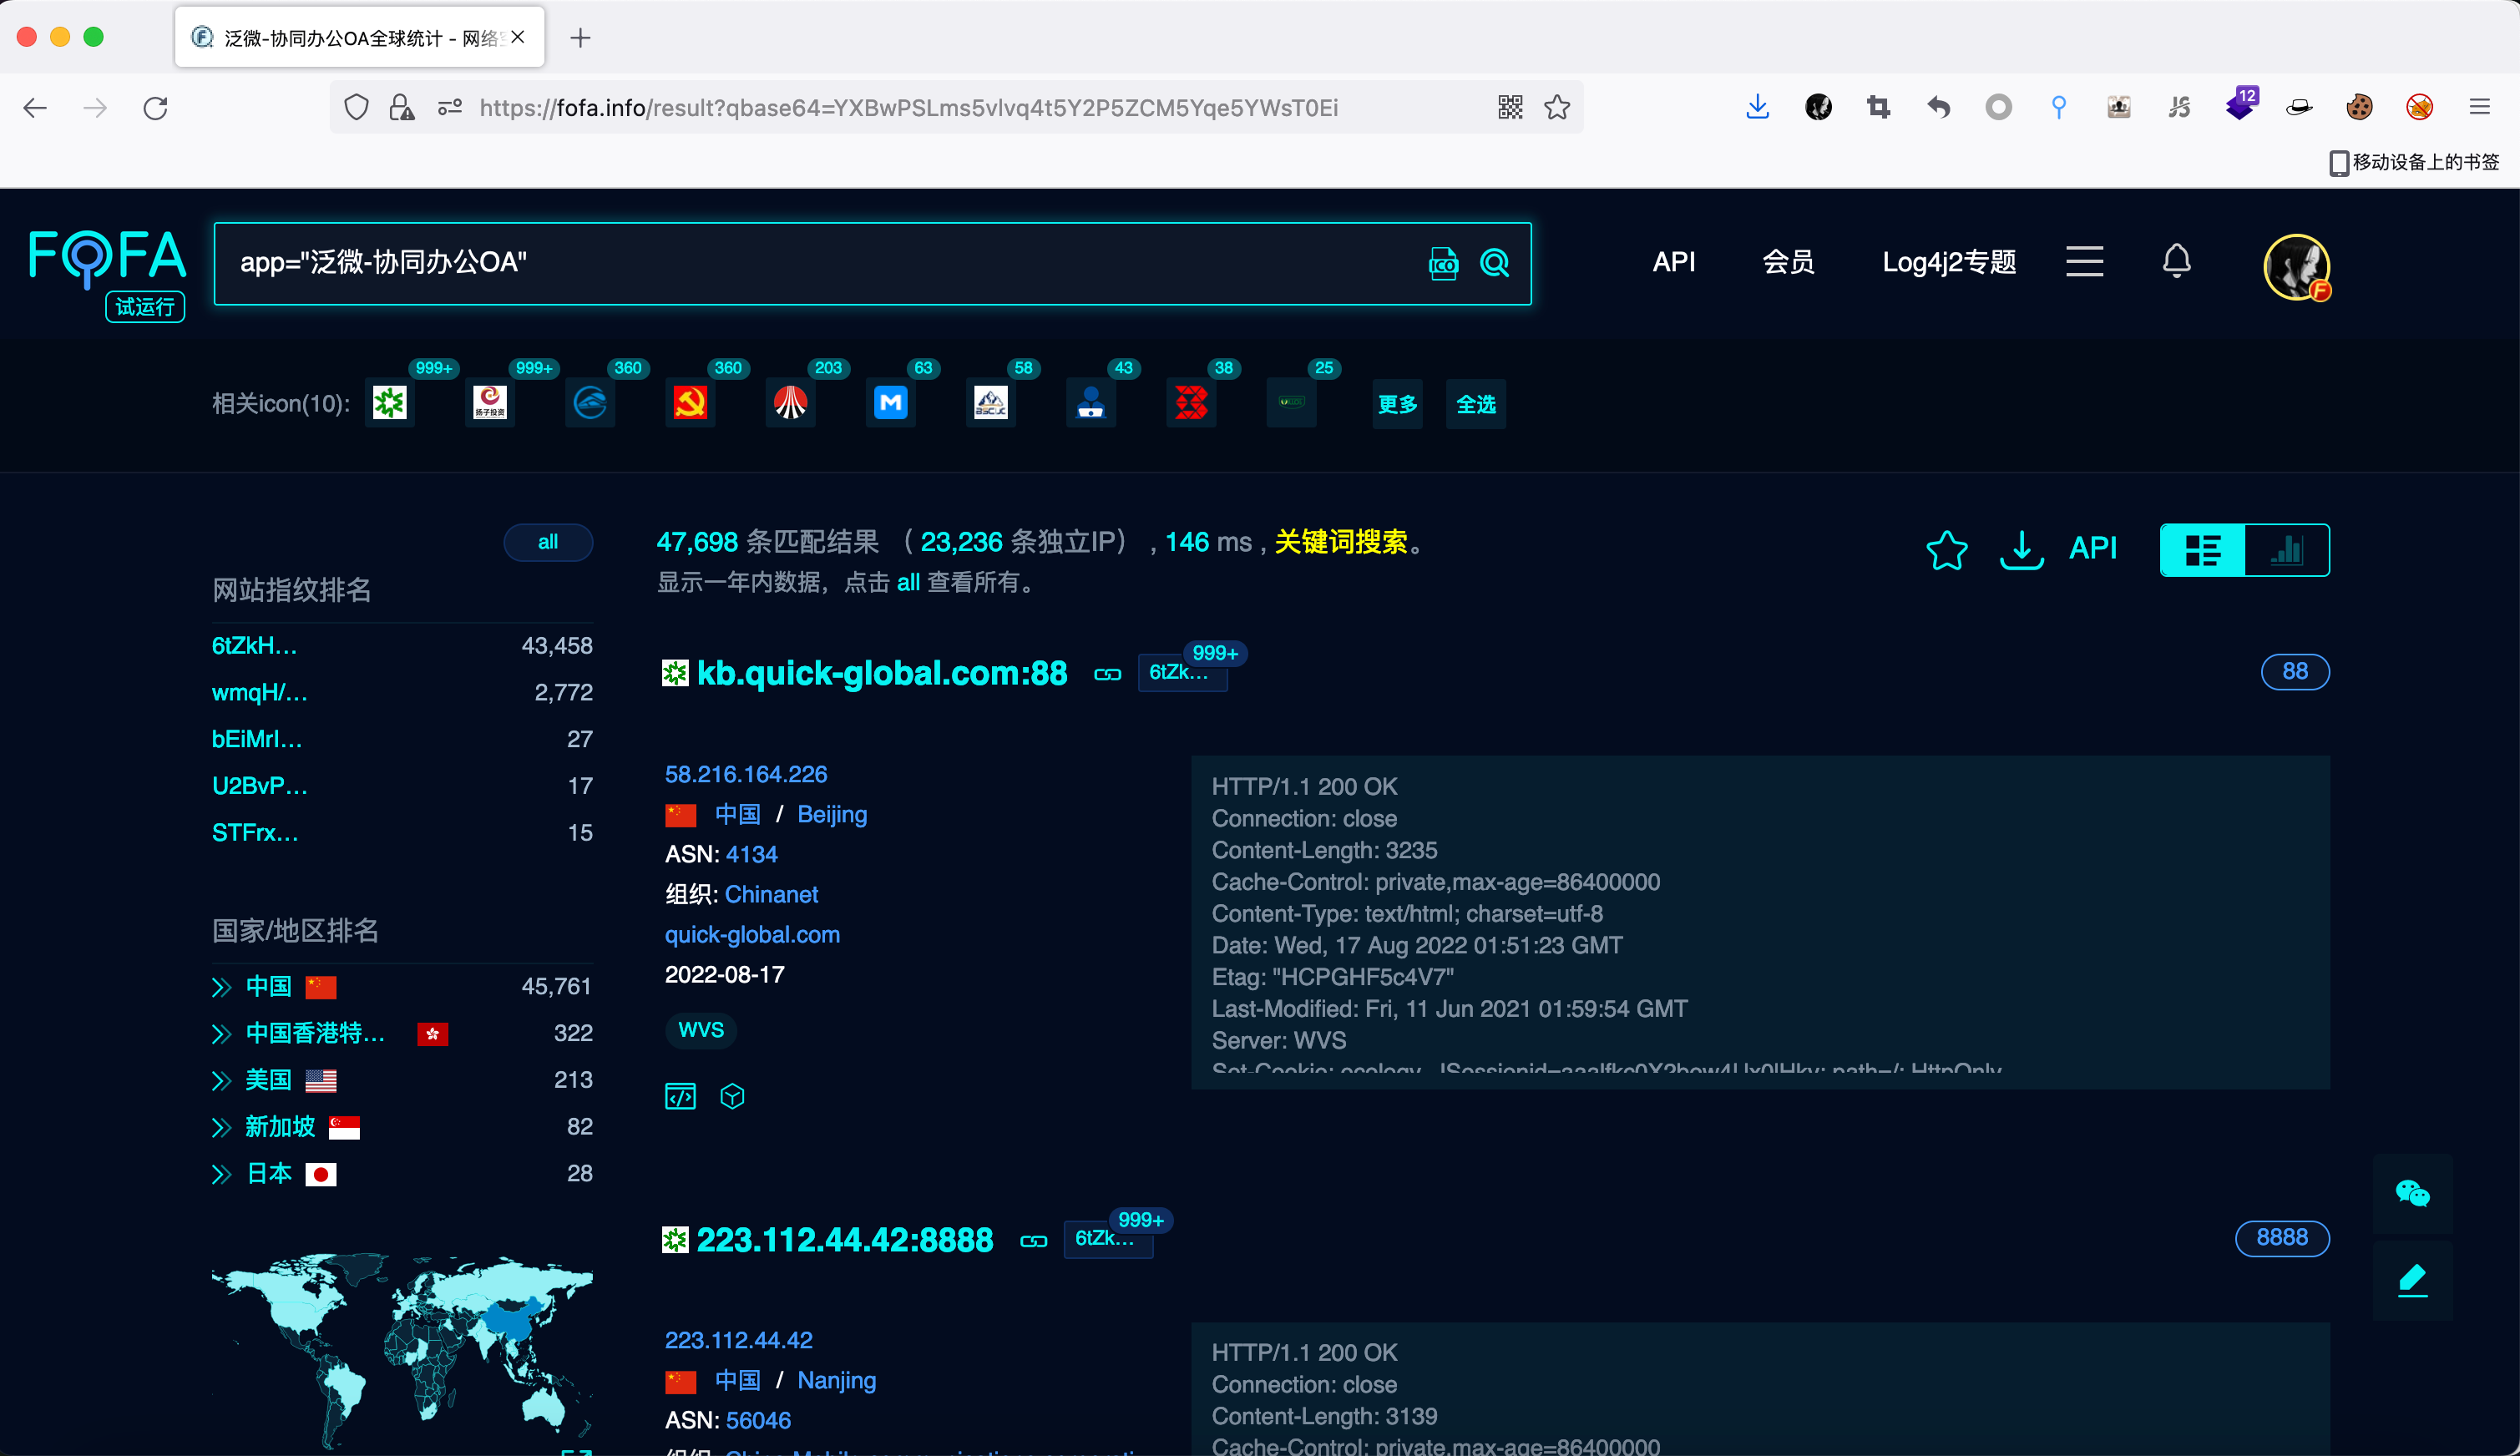The width and height of the screenshot is (2520, 1456).
Task: Open the notification bell
Action: 2176,261
